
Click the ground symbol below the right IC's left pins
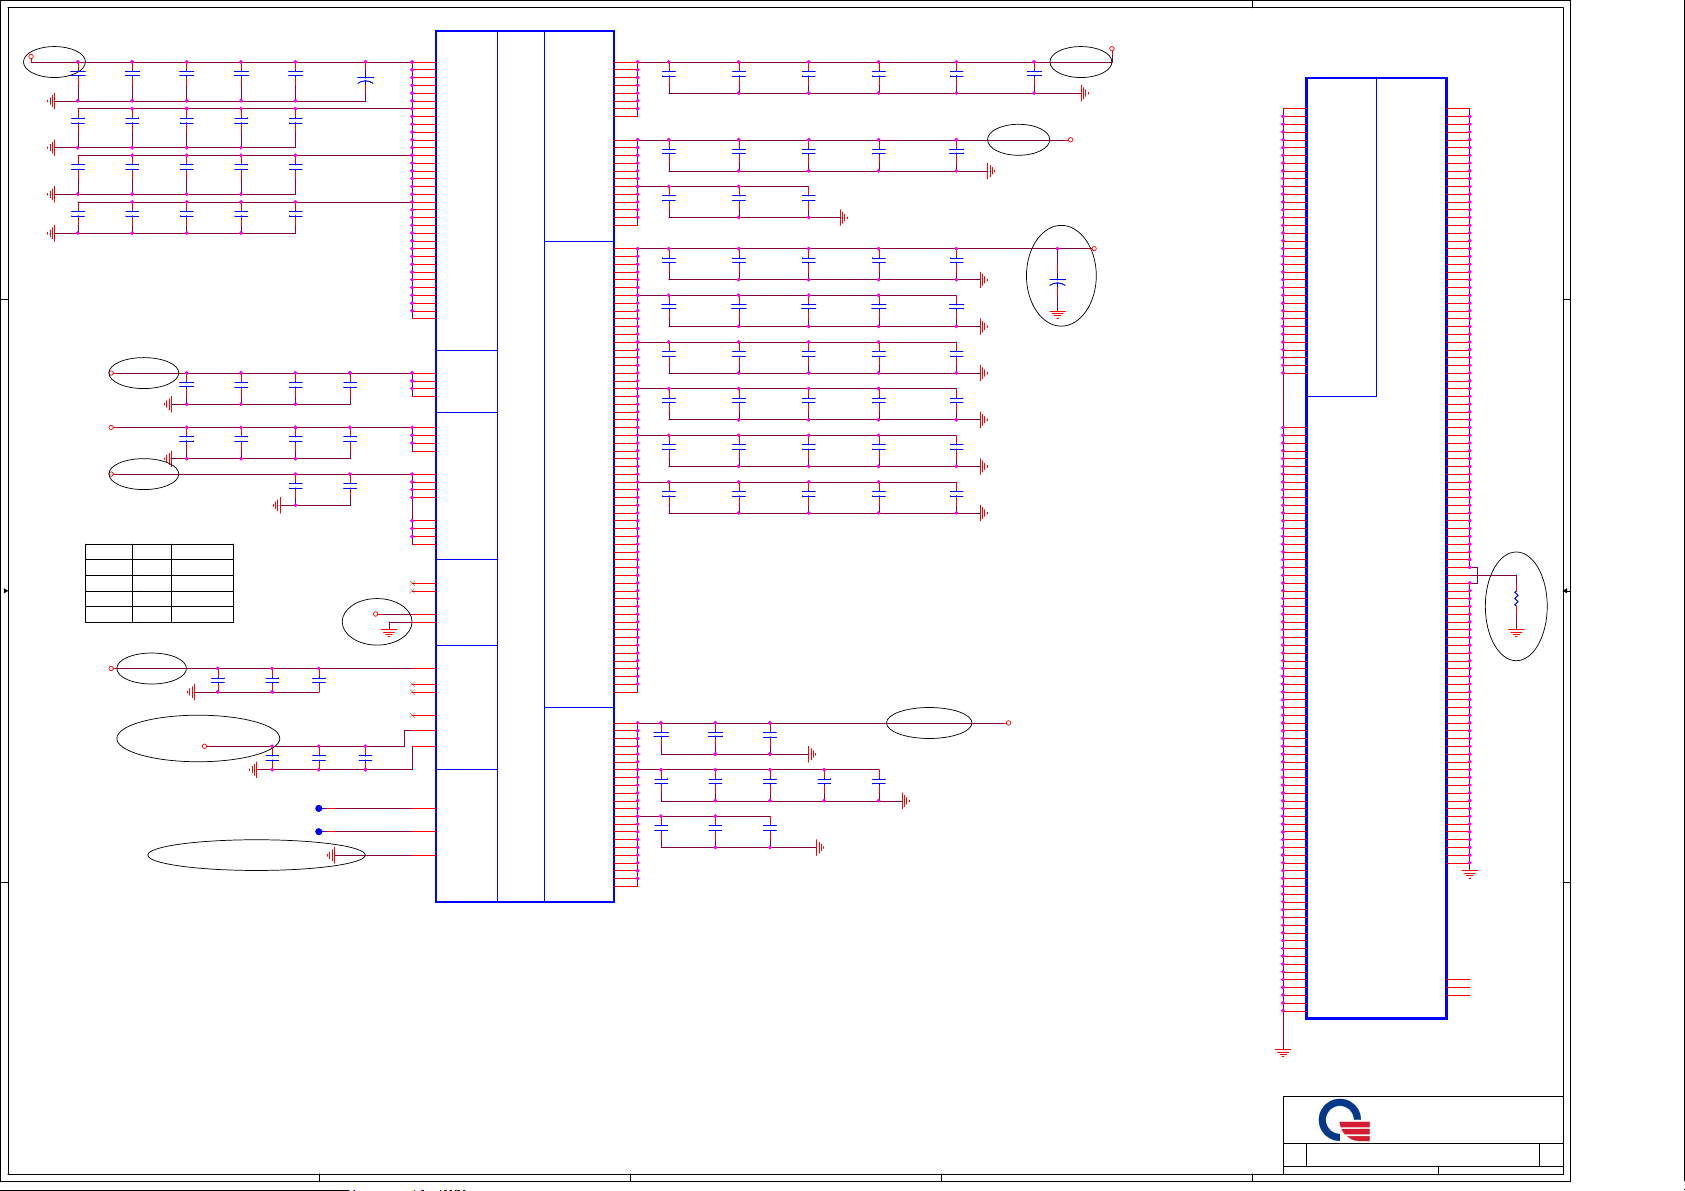tap(1283, 1052)
